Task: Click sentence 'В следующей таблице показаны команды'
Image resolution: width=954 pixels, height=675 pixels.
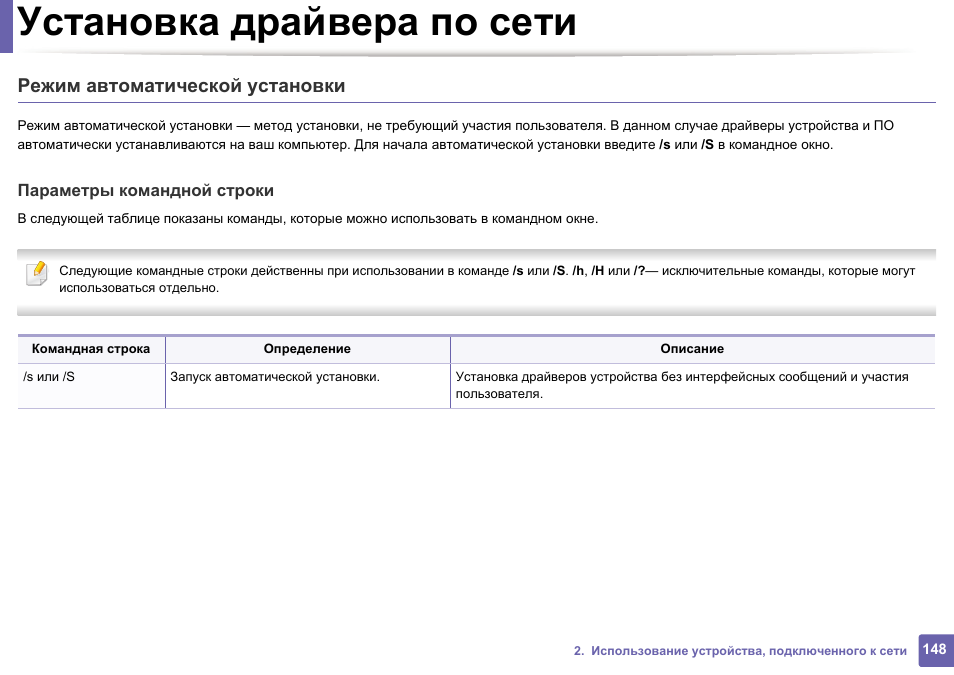Action: tap(308, 219)
